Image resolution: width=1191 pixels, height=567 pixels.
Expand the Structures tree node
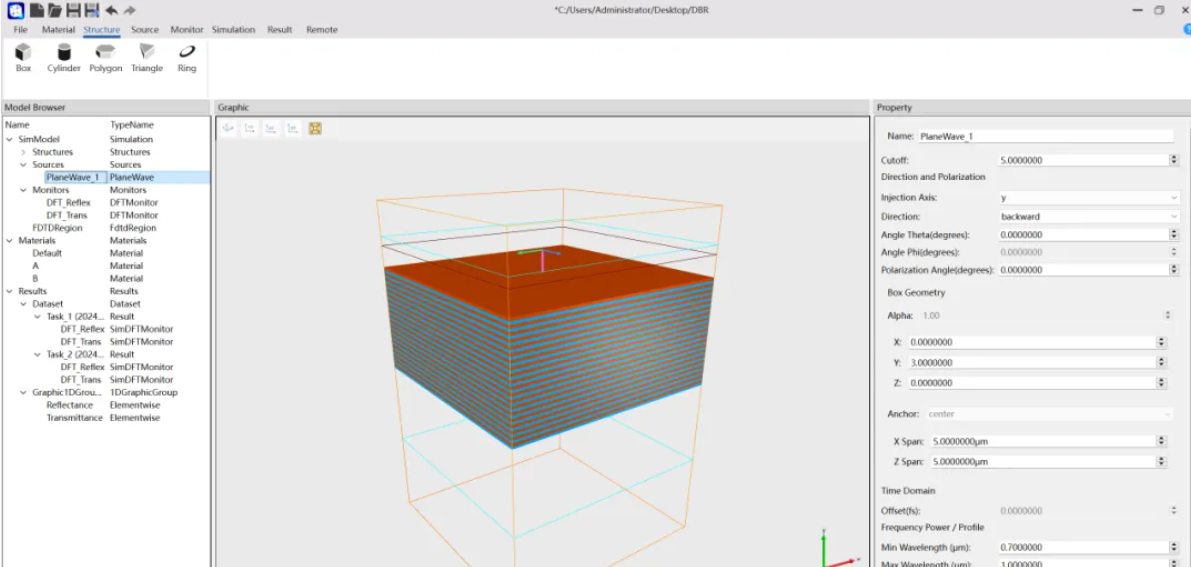[x=24, y=152]
